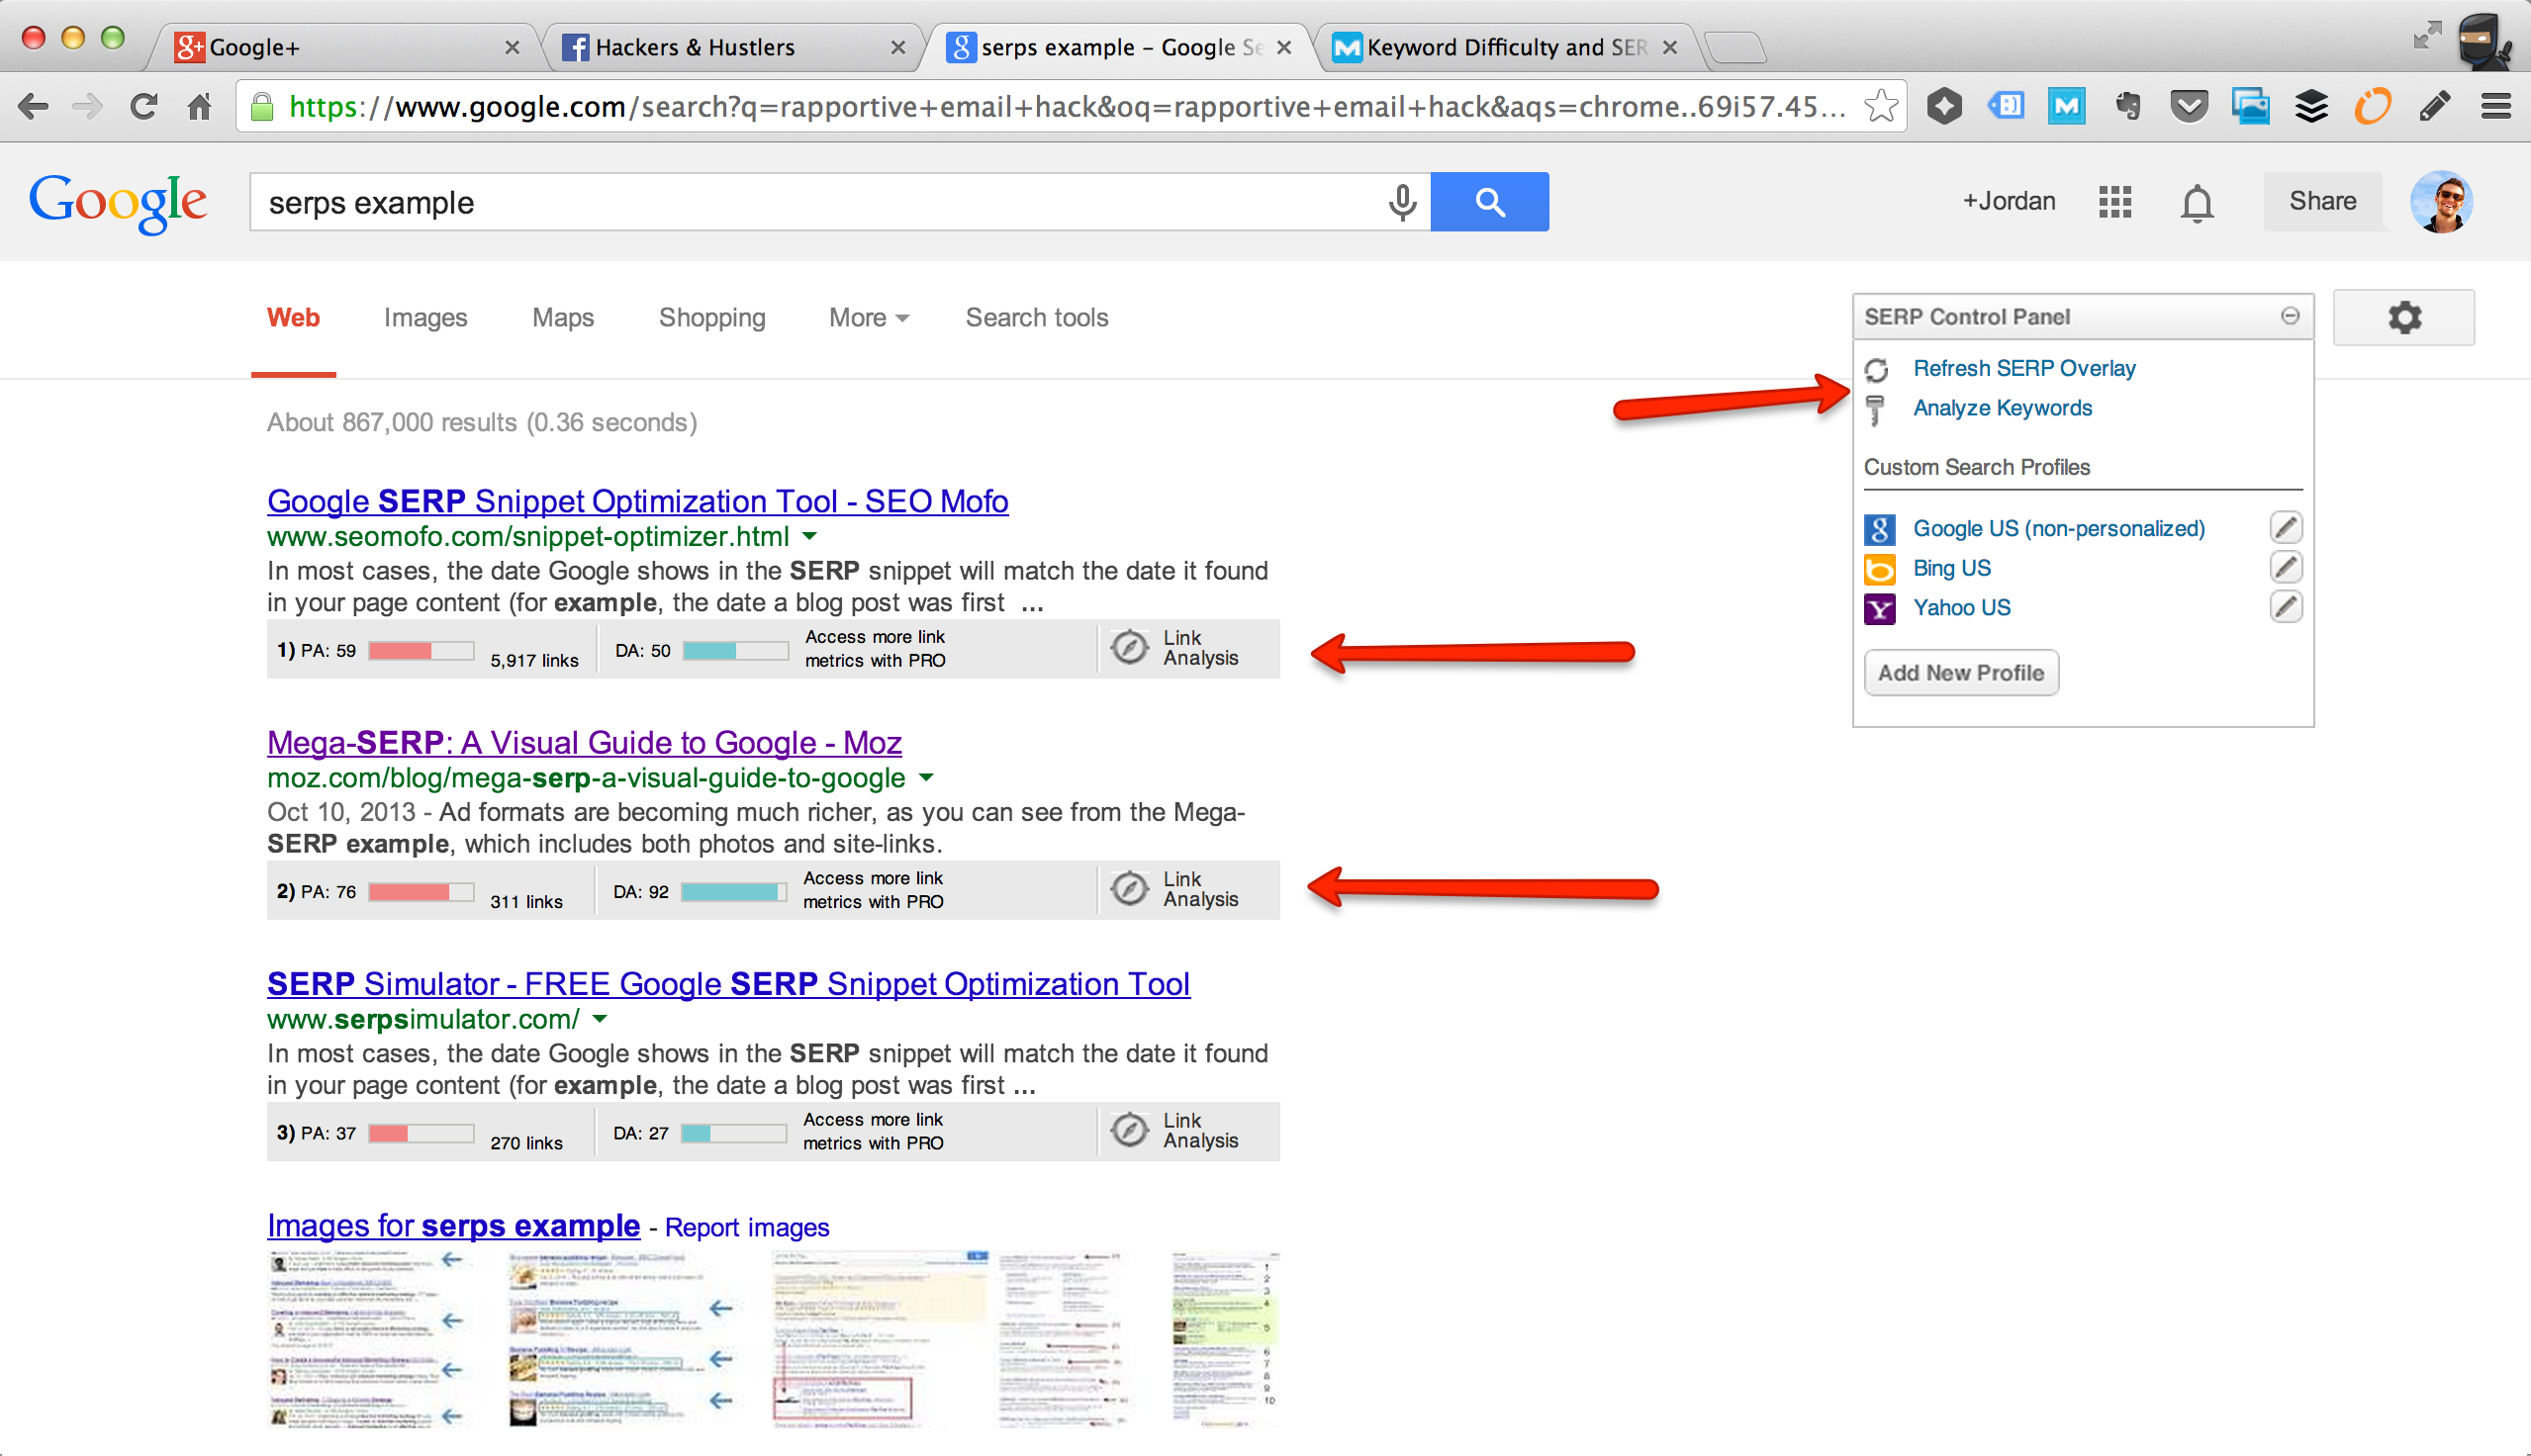
Task: Click the Pocket extension icon
Action: click(x=2189, y=106)
